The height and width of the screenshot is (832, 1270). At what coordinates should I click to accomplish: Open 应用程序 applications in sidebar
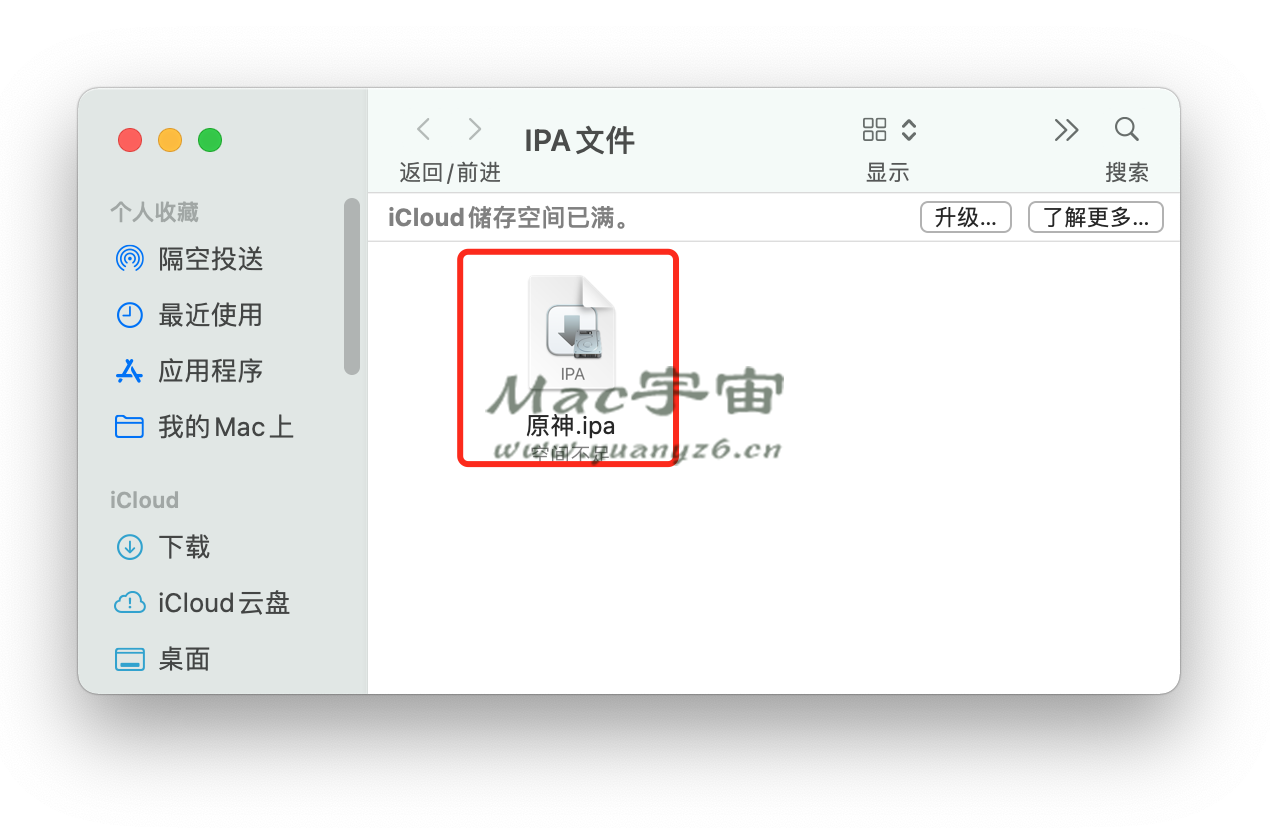[x=210, y=371]
